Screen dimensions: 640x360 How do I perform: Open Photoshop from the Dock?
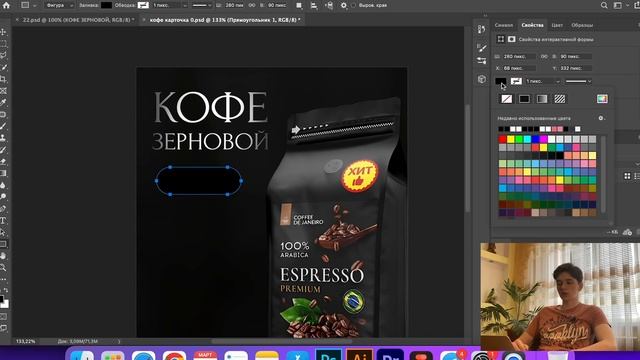pyautogui.click(x=329, y=355)
